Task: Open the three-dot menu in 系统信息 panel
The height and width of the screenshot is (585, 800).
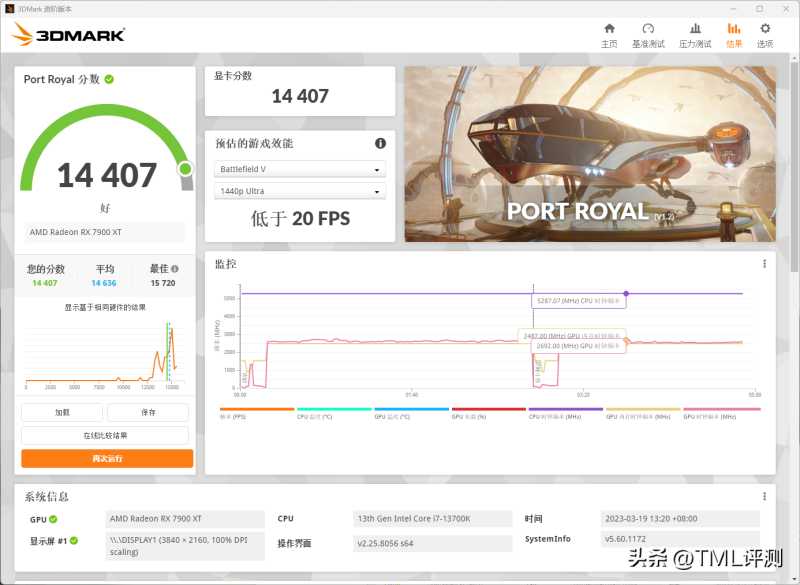Action: click(x=765, y=497)
